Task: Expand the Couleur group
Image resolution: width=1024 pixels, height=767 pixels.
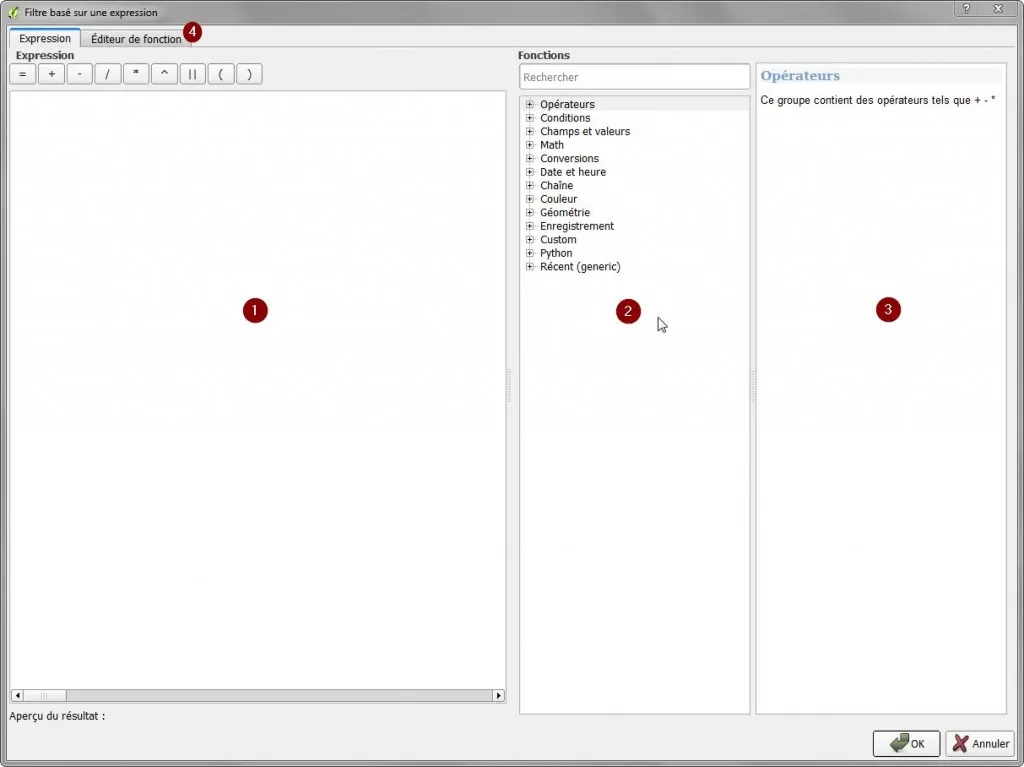Action: 530,199
